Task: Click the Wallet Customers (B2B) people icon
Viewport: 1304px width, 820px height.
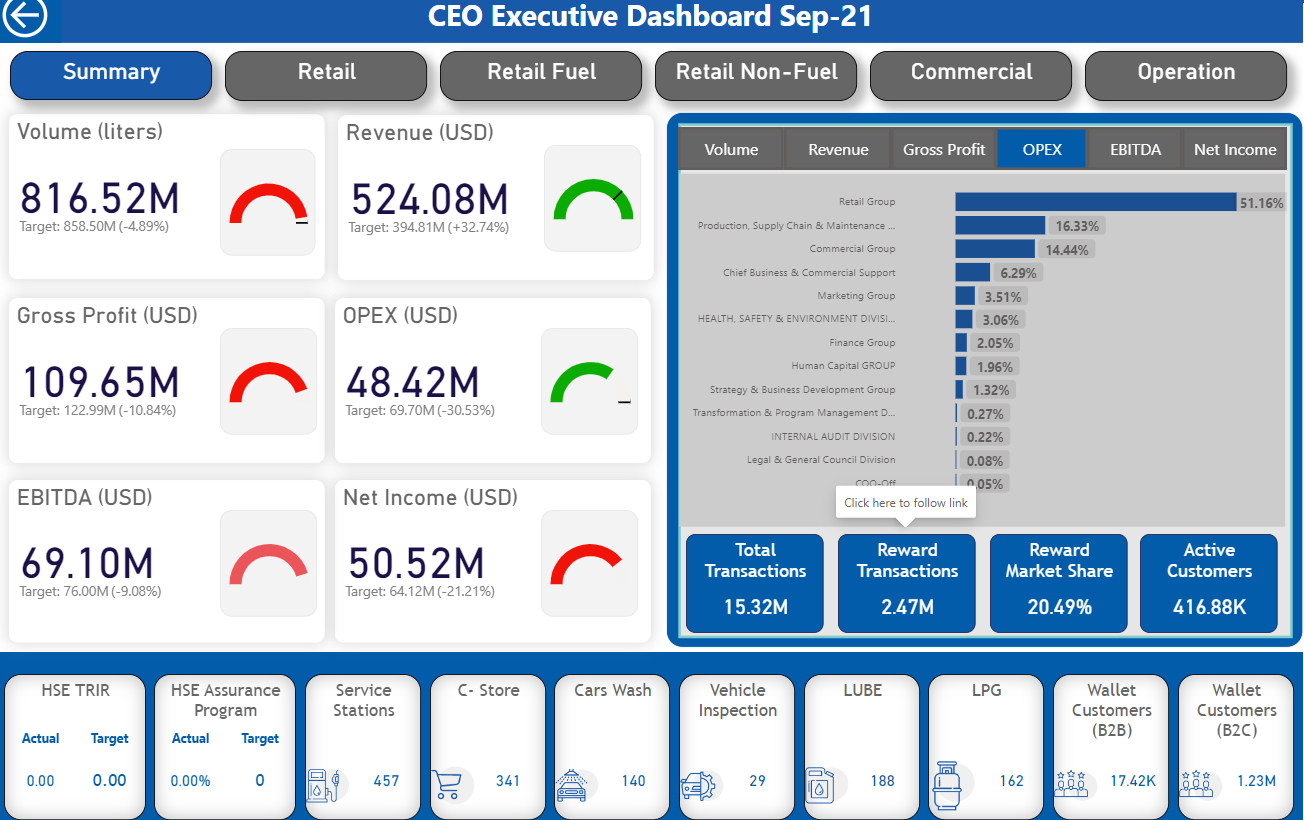Action: [1072, 782]
